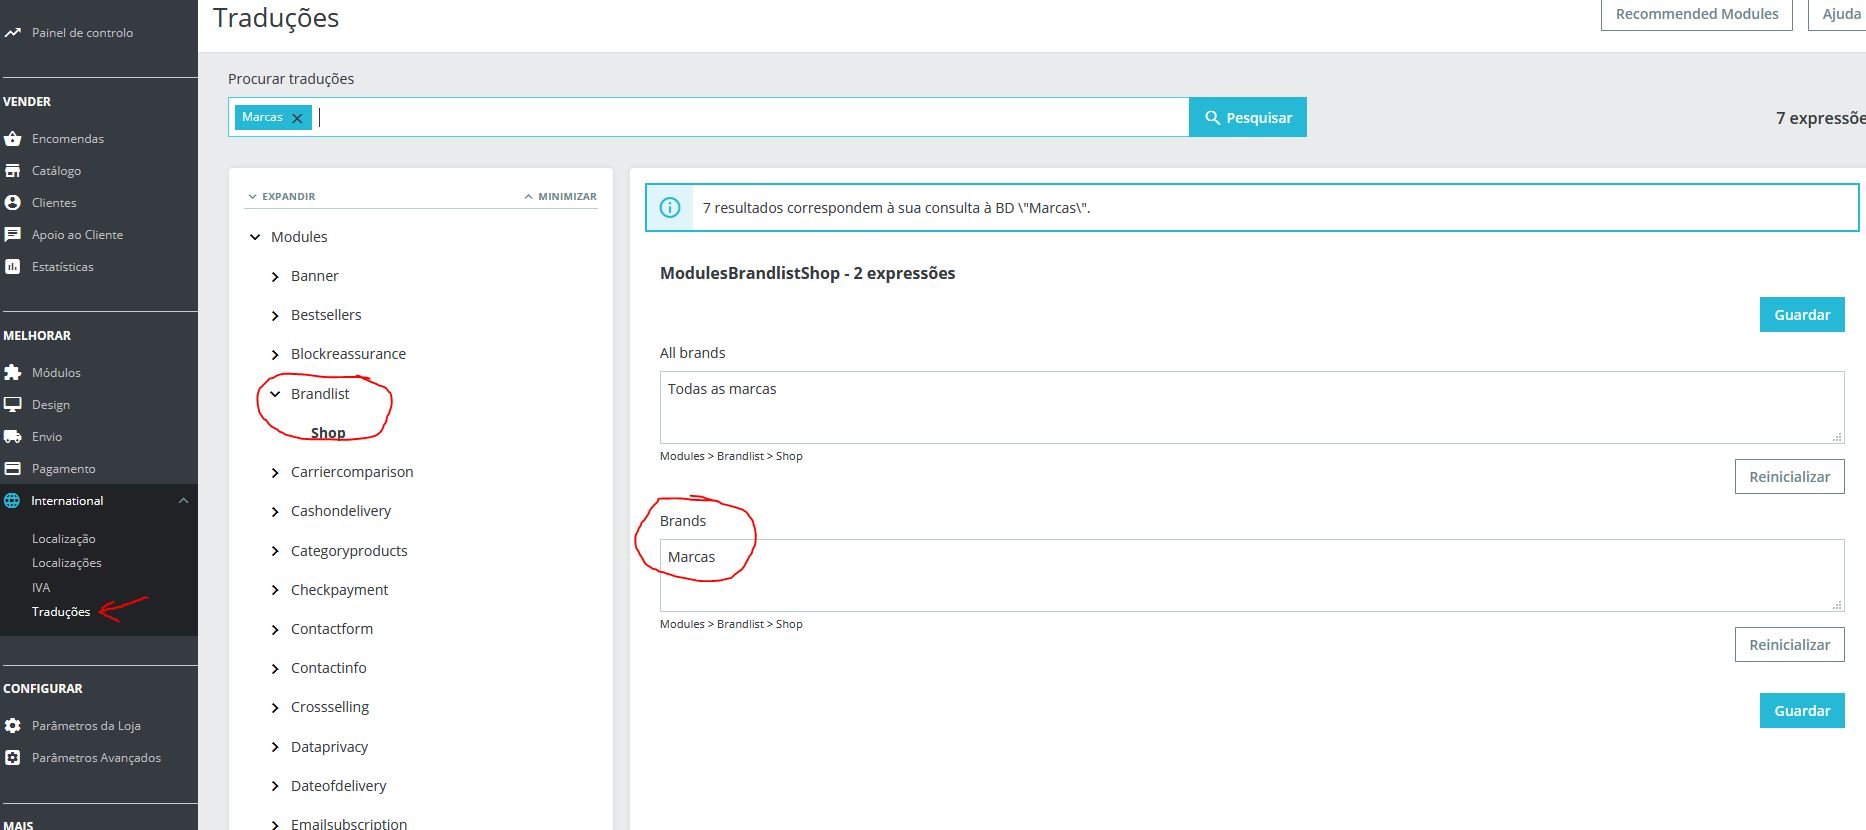Image resolution: width=1866 pixels, height=830 pixels.
Task: Click the Estatísticas chart icon
Action: click(12, 267)
